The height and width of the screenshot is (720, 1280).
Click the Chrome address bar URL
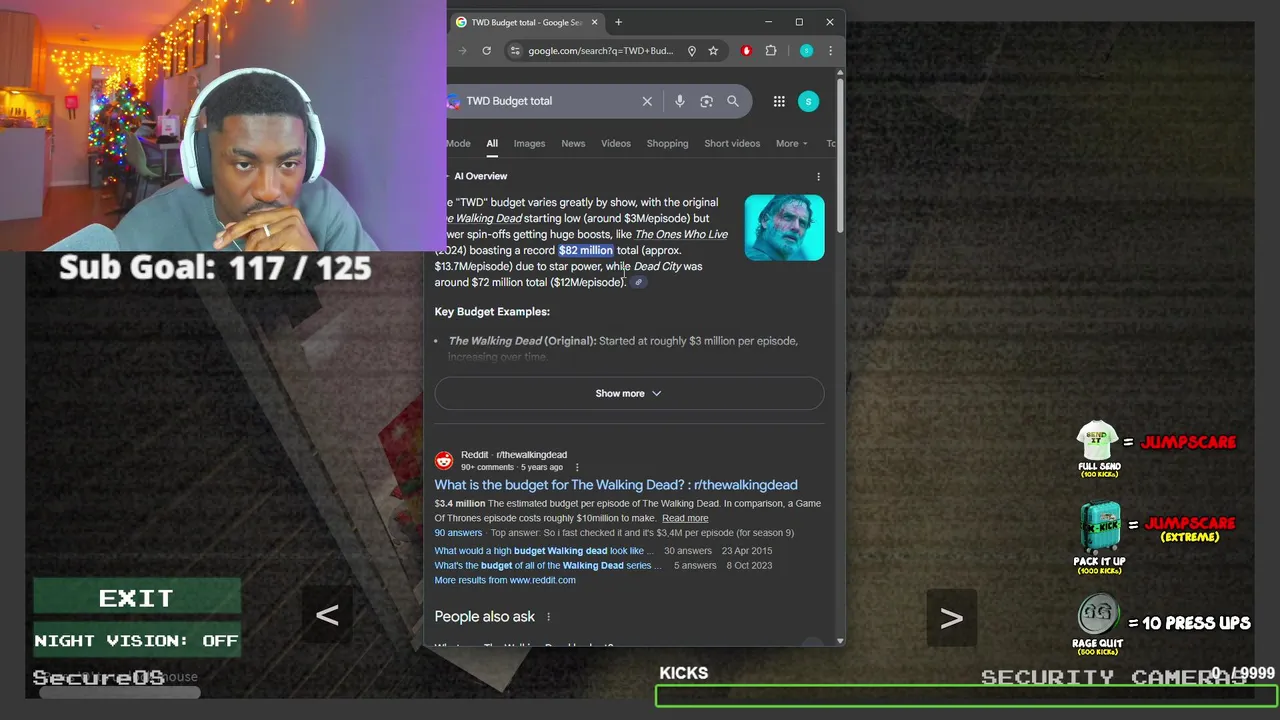[600, 51]
